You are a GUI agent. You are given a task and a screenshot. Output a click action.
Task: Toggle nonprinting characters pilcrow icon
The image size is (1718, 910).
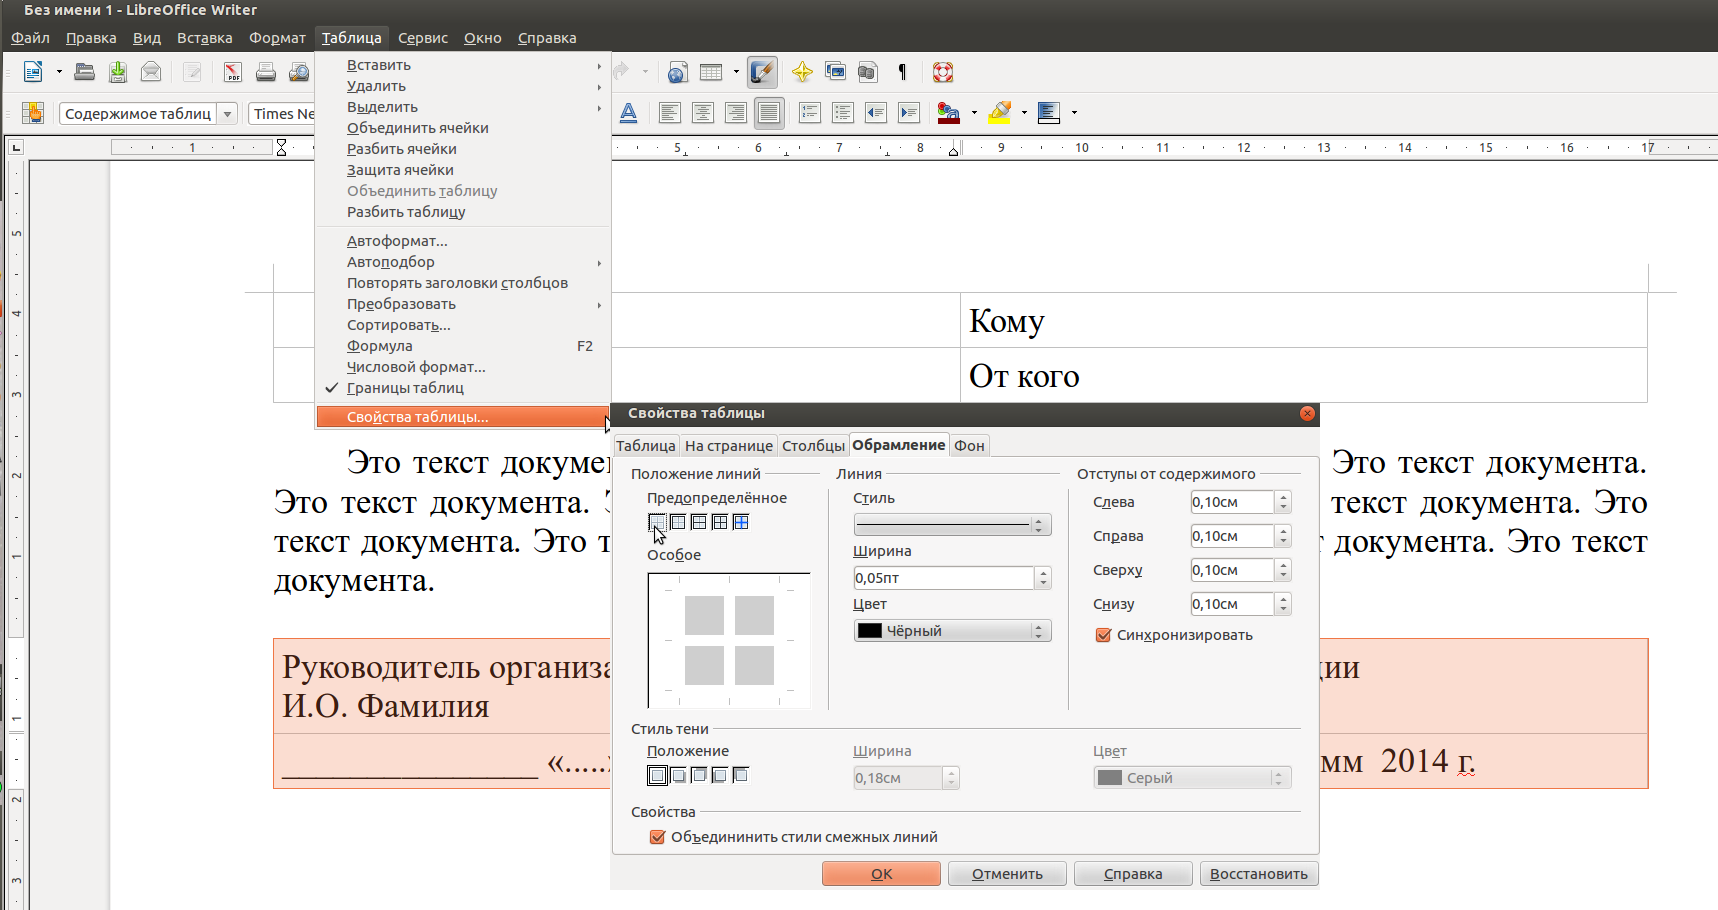902,72
